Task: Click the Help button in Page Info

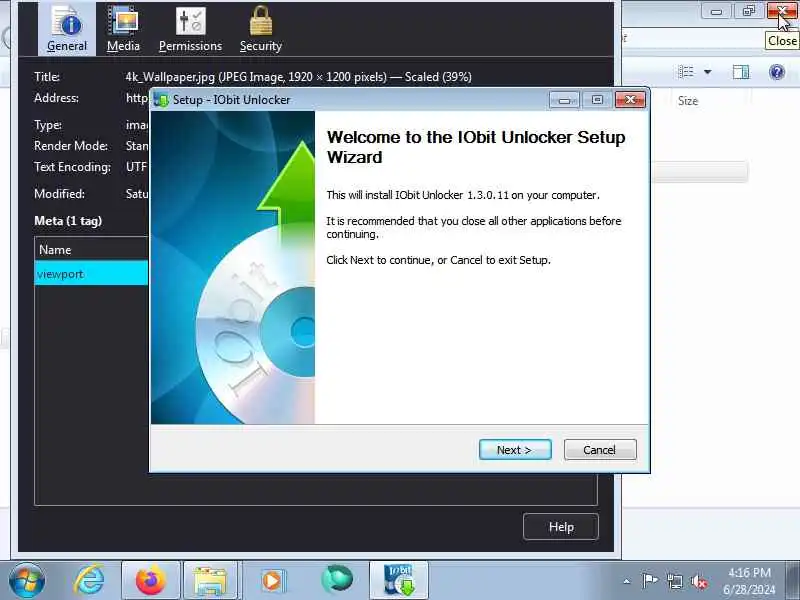Action: (x=561, y=527)
